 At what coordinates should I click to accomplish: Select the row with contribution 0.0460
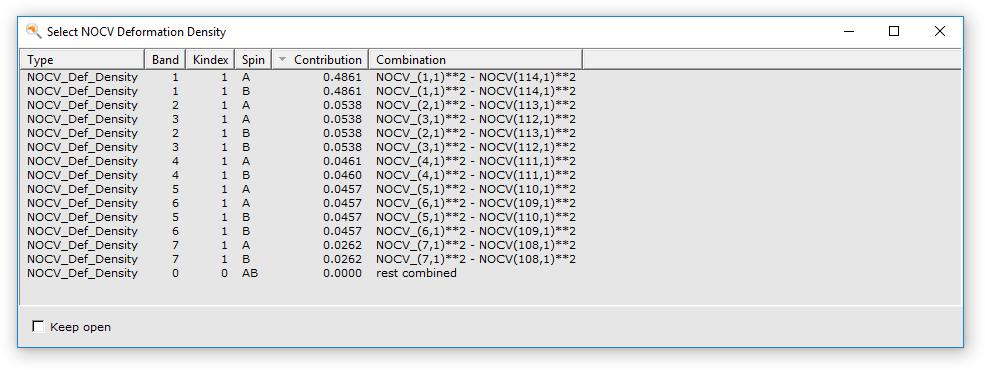[x=490, y=175]
